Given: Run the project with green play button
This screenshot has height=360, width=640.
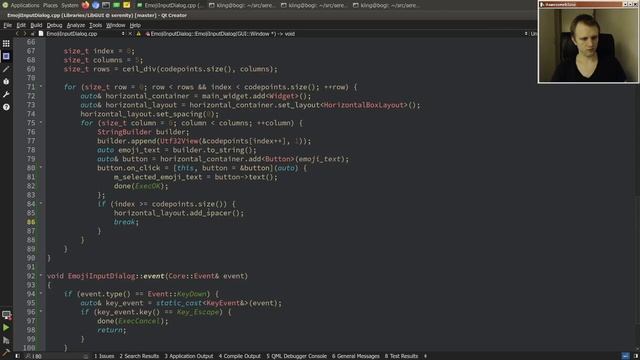Looking at the screenshot, I should pos(6,327).
